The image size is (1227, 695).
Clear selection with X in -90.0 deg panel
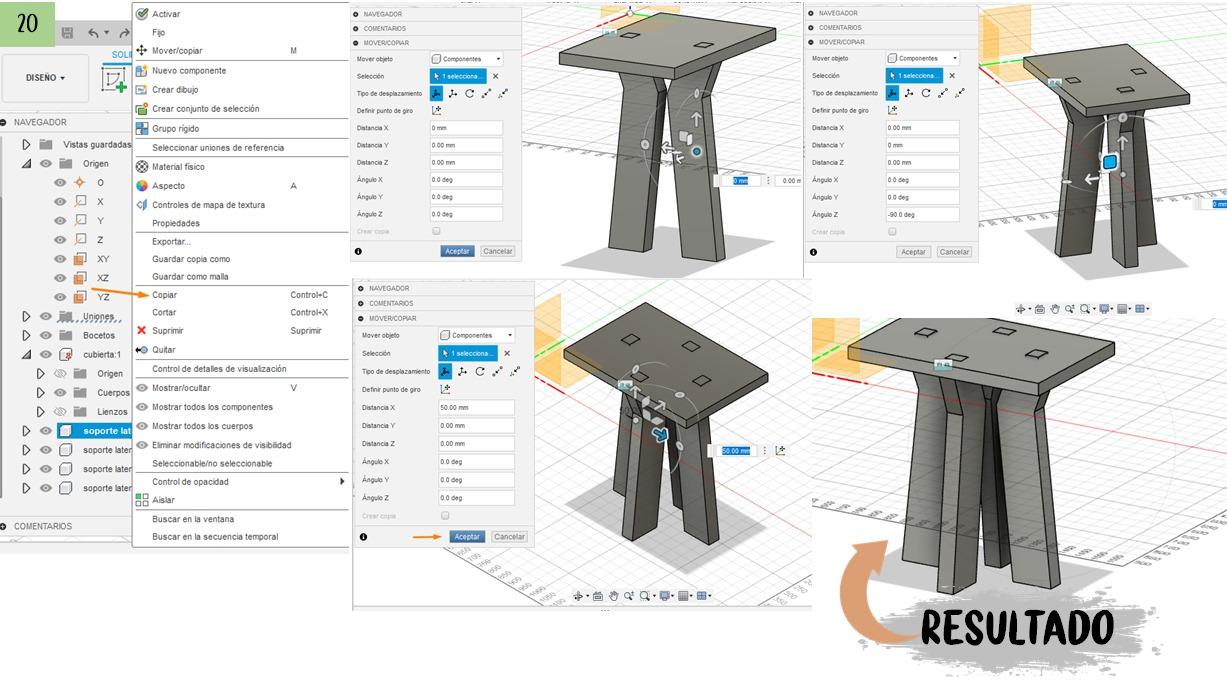[x=951, y=75]
